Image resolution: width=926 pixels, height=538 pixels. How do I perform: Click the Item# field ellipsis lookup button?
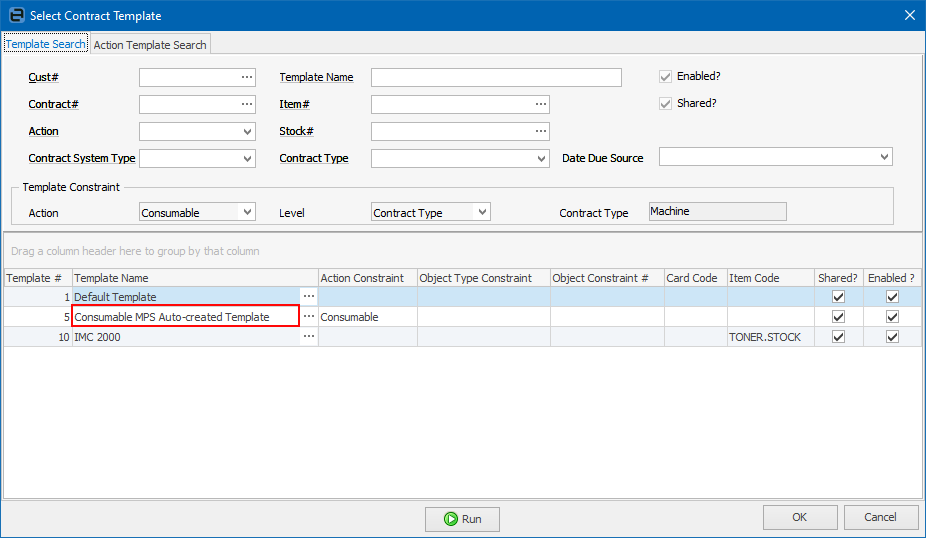(540, 104)
